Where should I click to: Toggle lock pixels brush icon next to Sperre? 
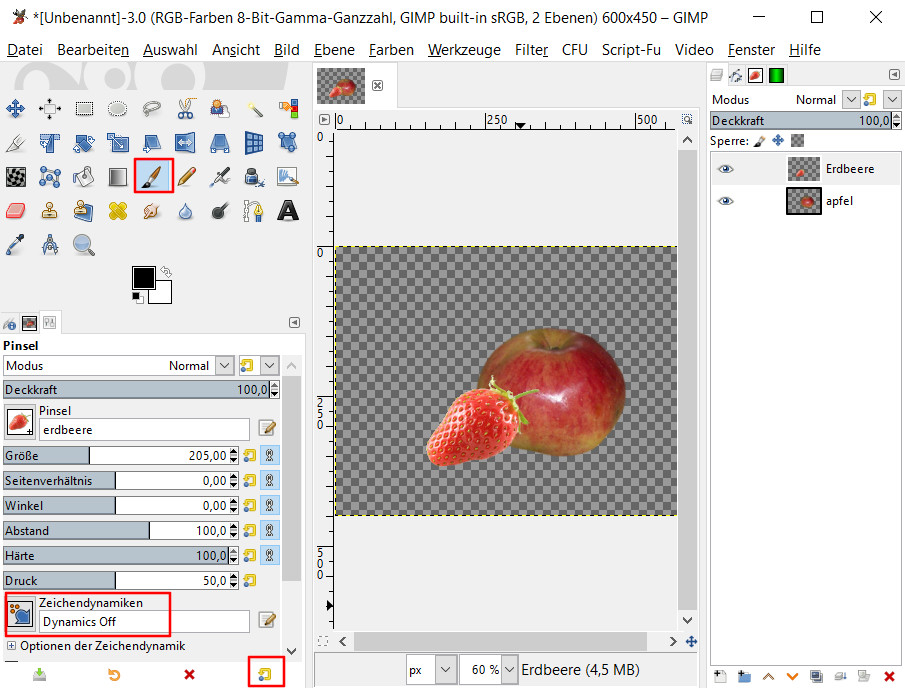[760, 140]
